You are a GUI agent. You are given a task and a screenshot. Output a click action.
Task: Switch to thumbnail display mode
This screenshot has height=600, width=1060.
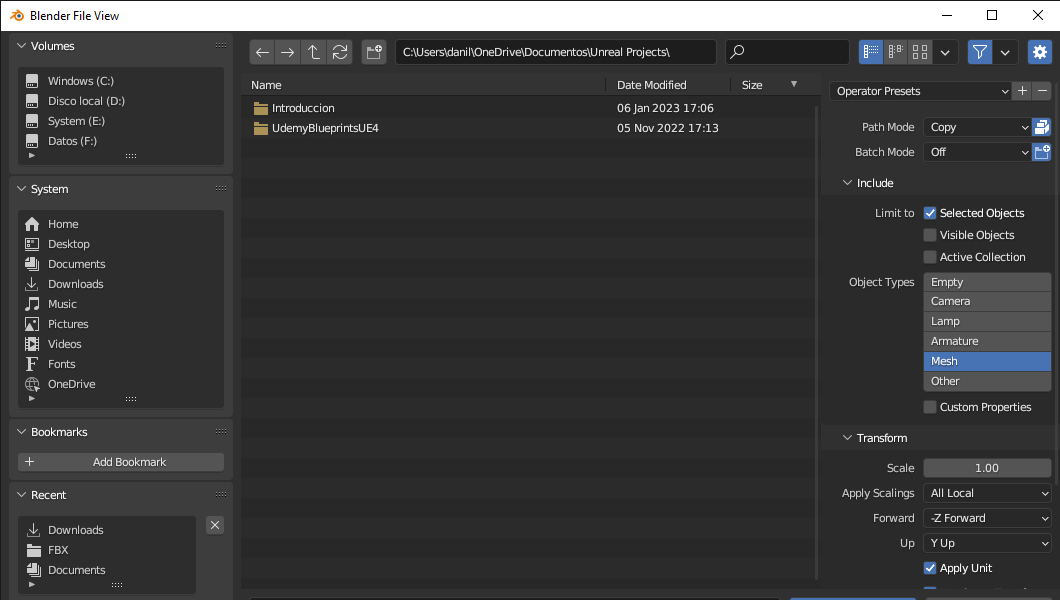tap(920, 52)
